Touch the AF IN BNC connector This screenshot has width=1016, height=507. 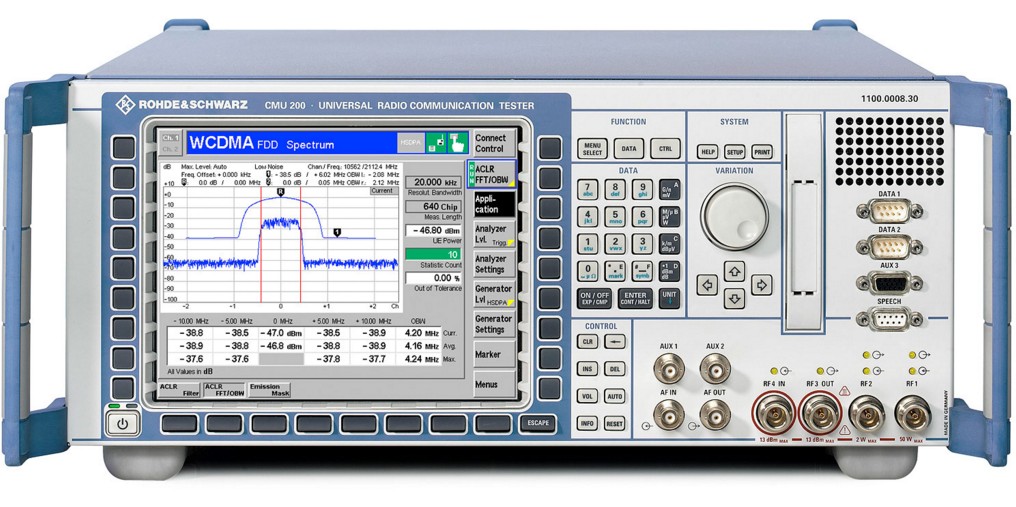[669, 414]
